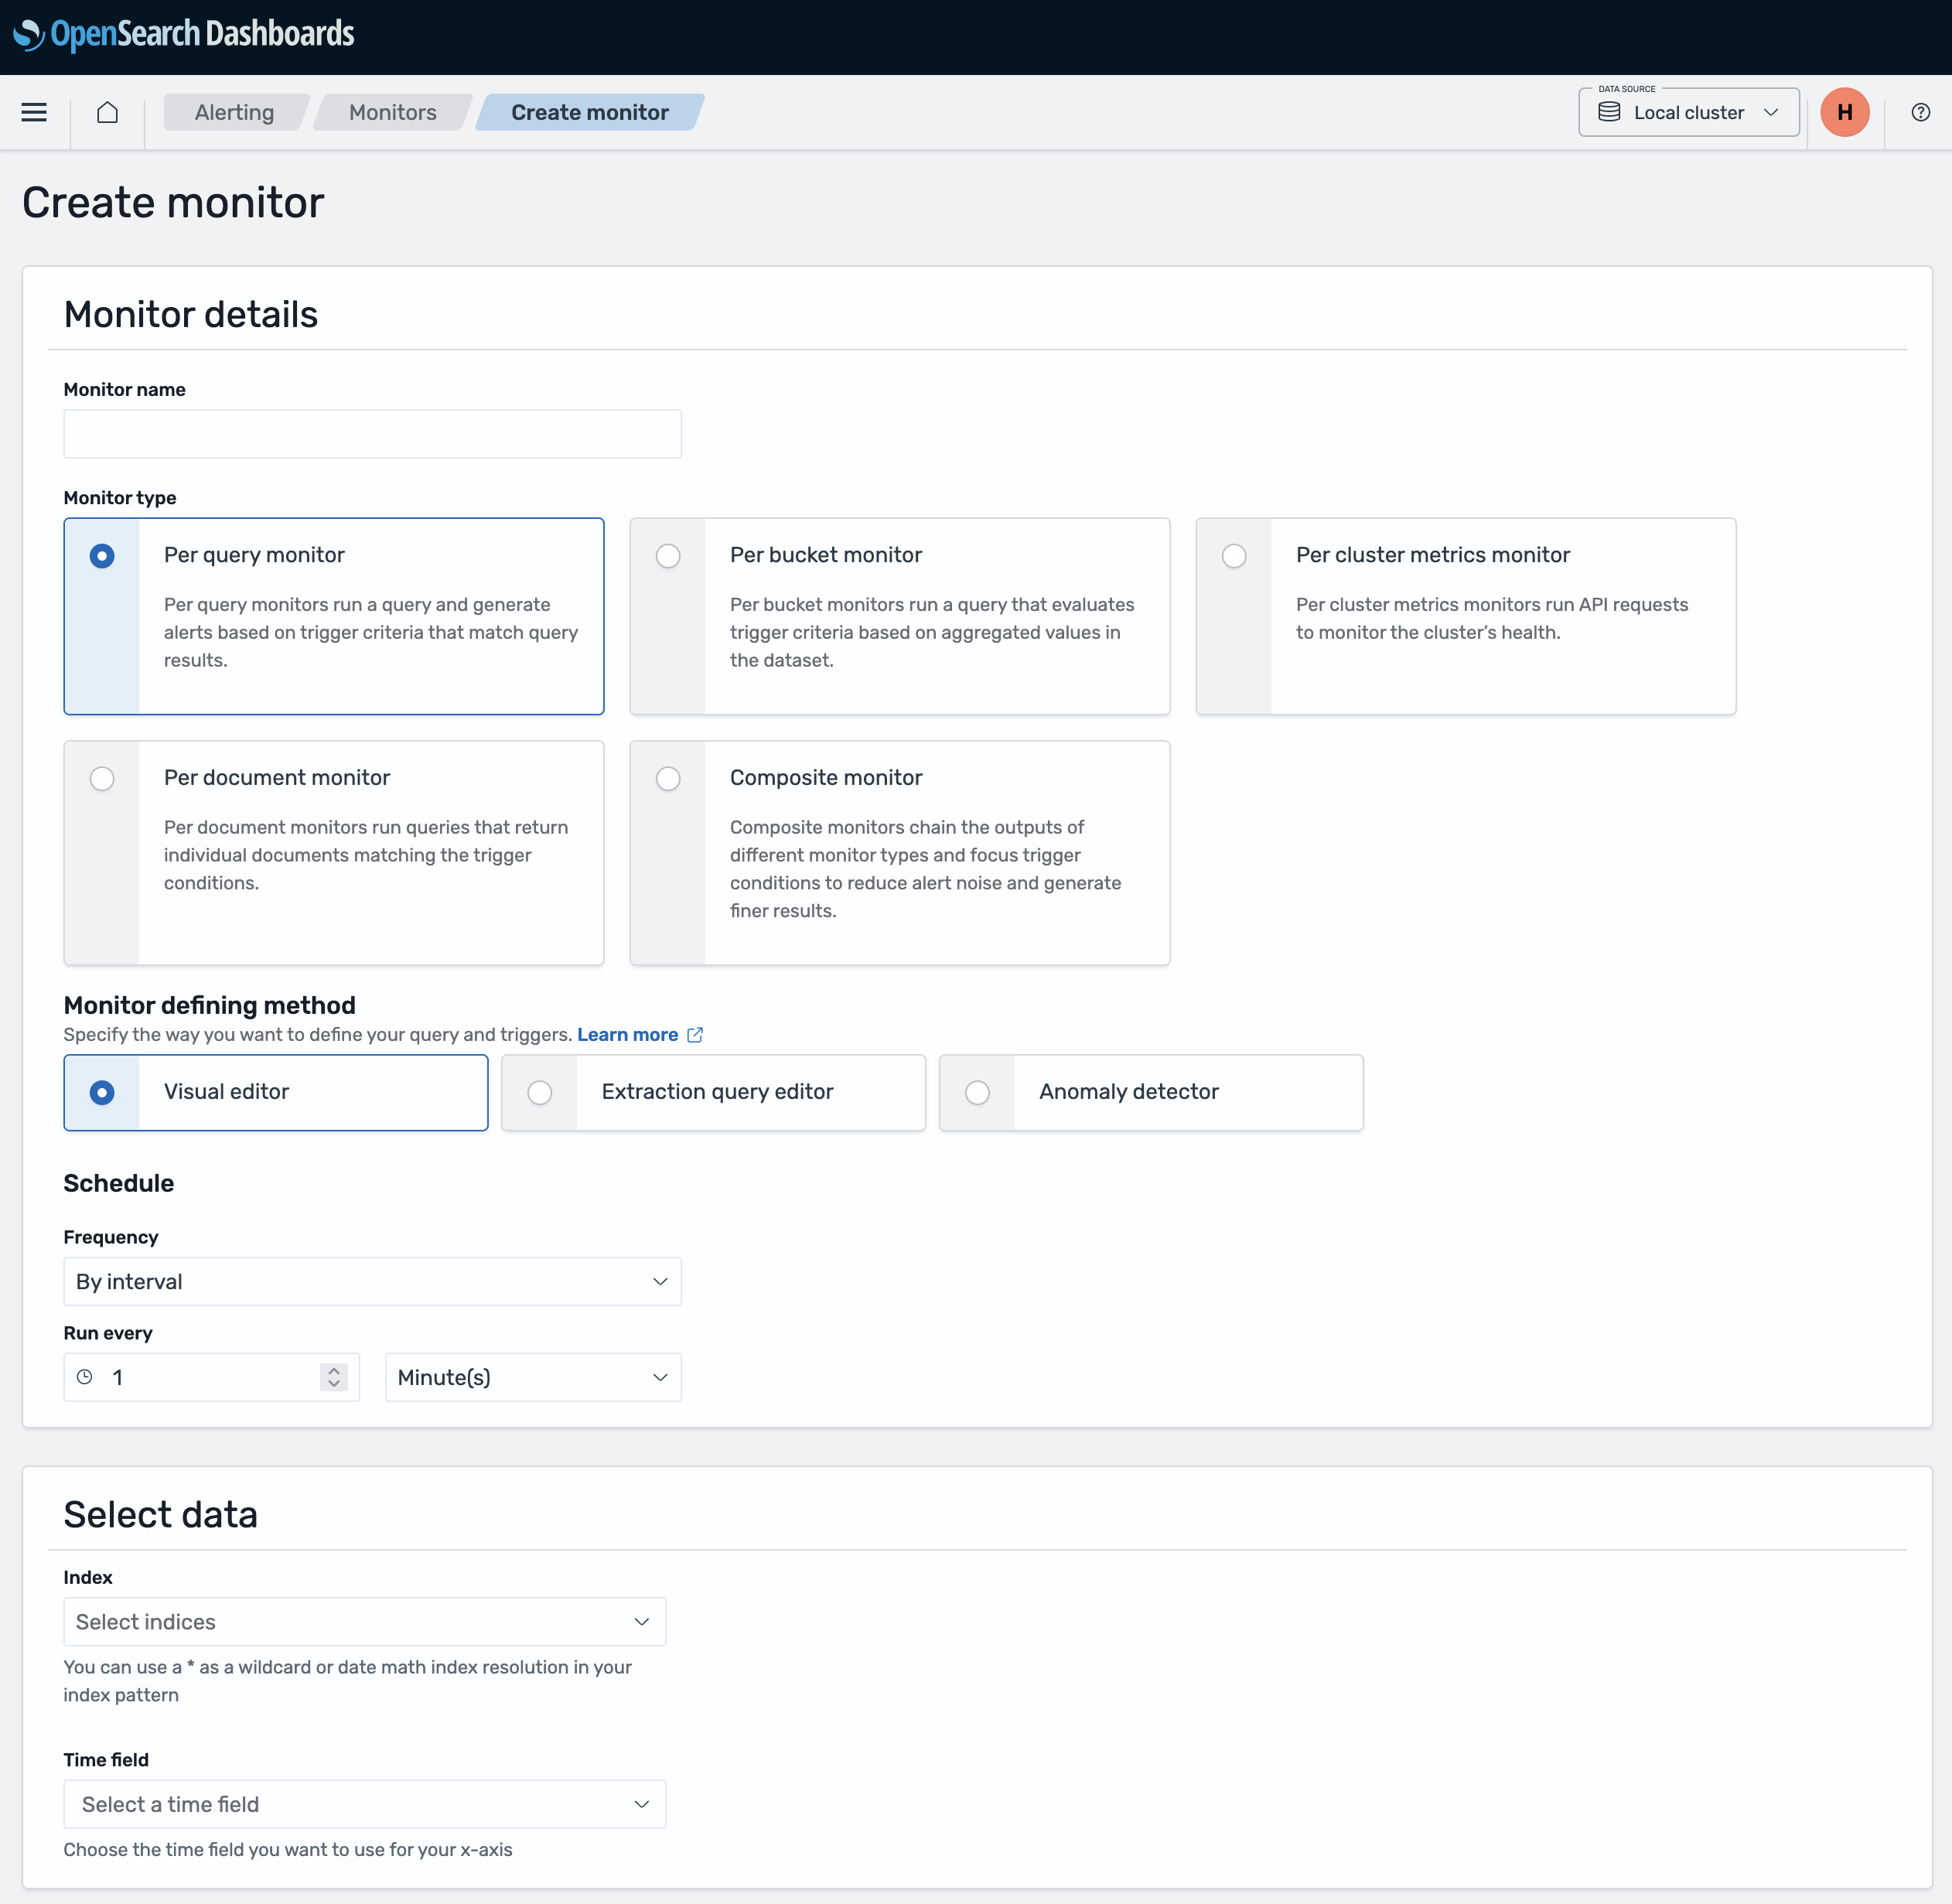Switch to the Monitors breadcrumb

[x=392, y=112]
